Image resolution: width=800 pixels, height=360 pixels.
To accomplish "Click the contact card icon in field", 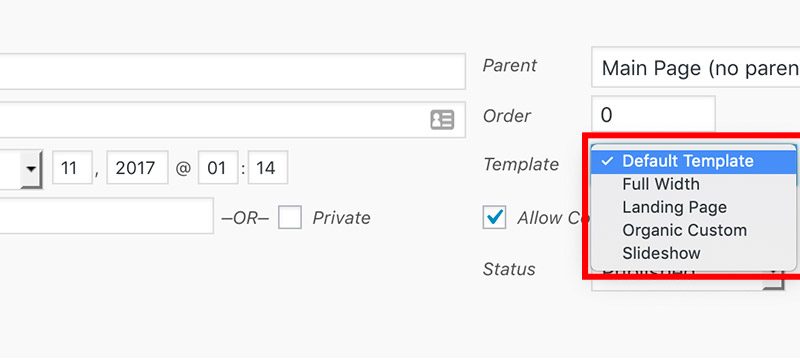I will (442, 120).
